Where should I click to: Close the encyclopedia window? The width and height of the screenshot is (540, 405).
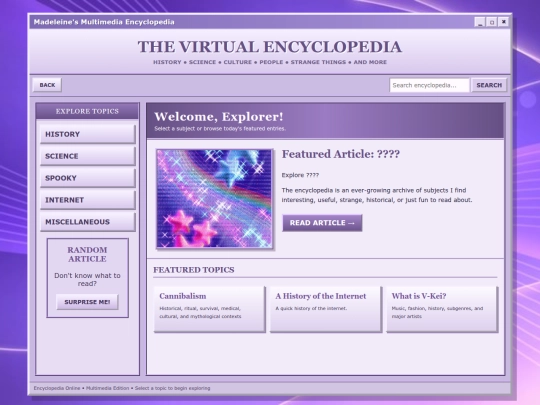click(503, 22)
